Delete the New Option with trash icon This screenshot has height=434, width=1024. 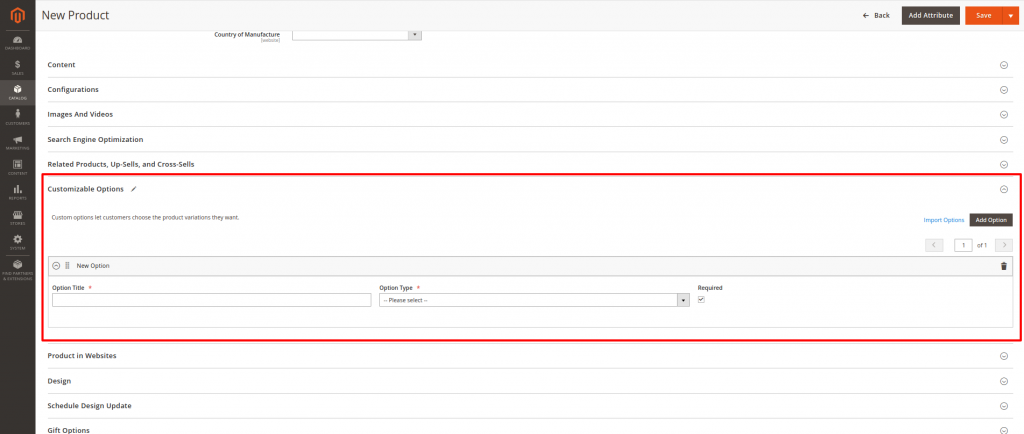point(1004,266)
